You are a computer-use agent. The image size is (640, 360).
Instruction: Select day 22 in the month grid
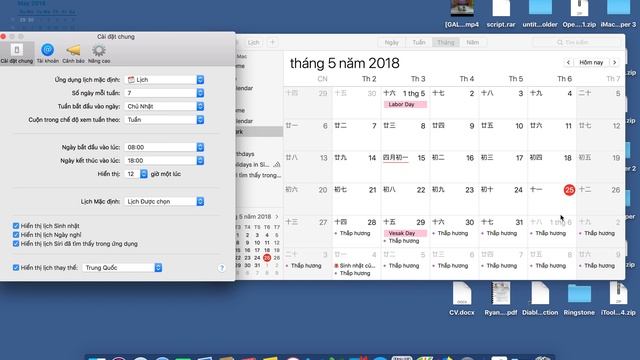coord(421,190)
